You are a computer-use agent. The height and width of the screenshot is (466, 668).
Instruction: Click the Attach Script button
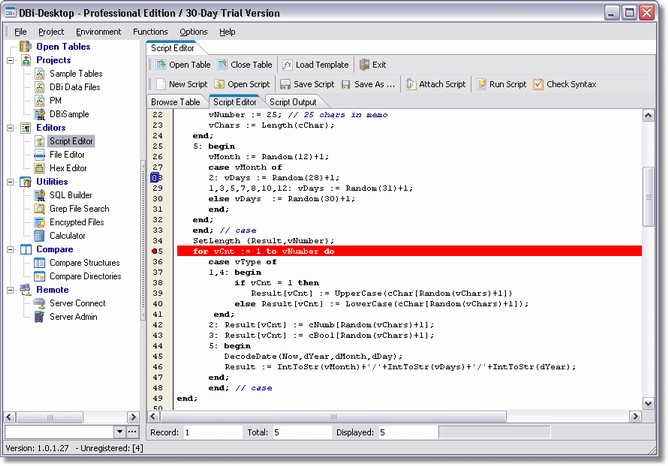(436, 84)
